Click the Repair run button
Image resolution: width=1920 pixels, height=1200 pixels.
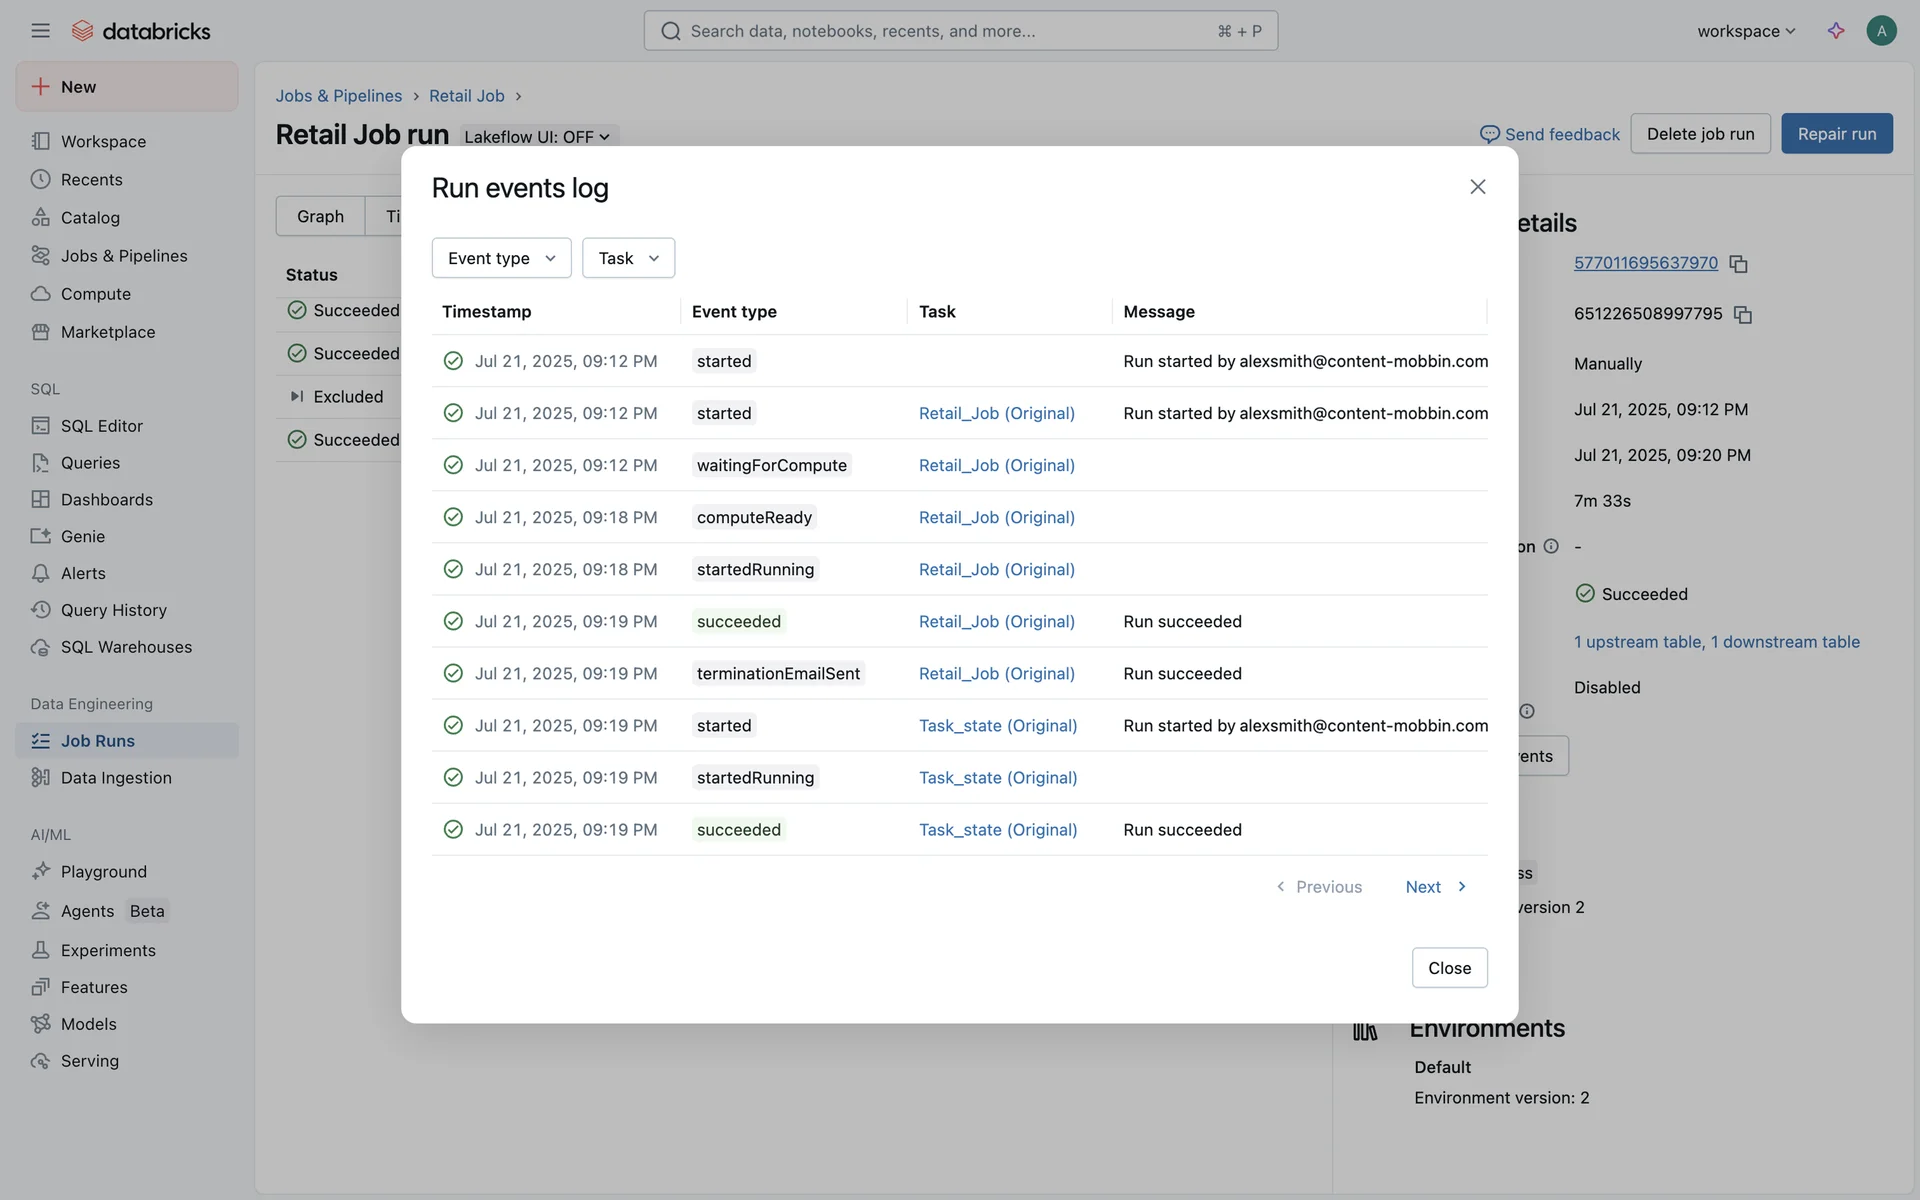[1836, 134]
